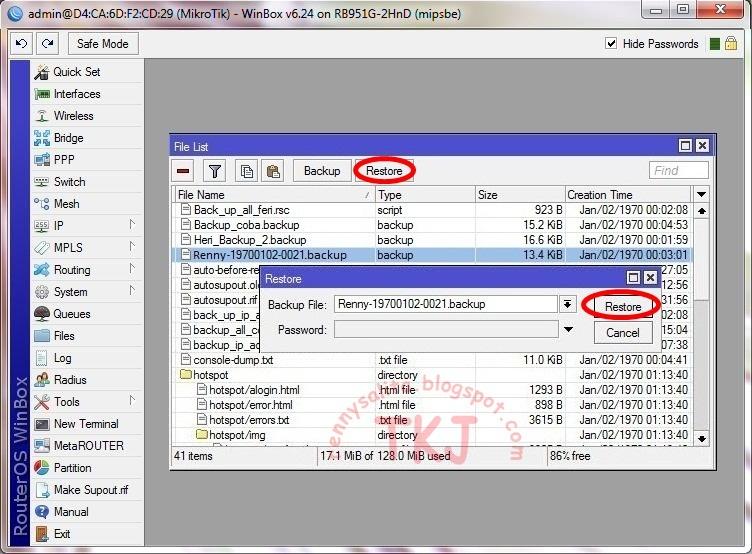Click the Undo arrow icon
Image resolution: width=752 pixels, height=554 pixels.
point(22,44)
